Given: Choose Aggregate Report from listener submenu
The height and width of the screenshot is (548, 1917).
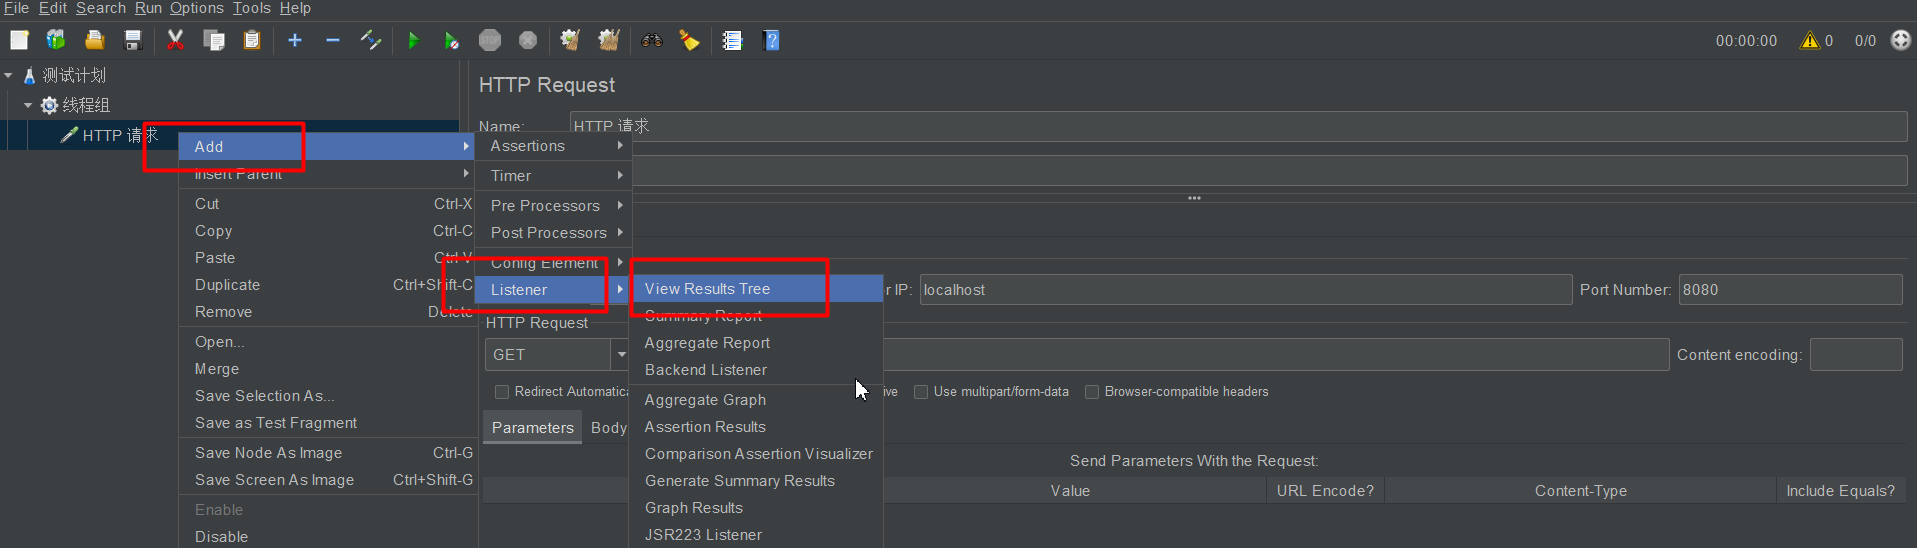Looking at the screenshot, I should [707, 343].
